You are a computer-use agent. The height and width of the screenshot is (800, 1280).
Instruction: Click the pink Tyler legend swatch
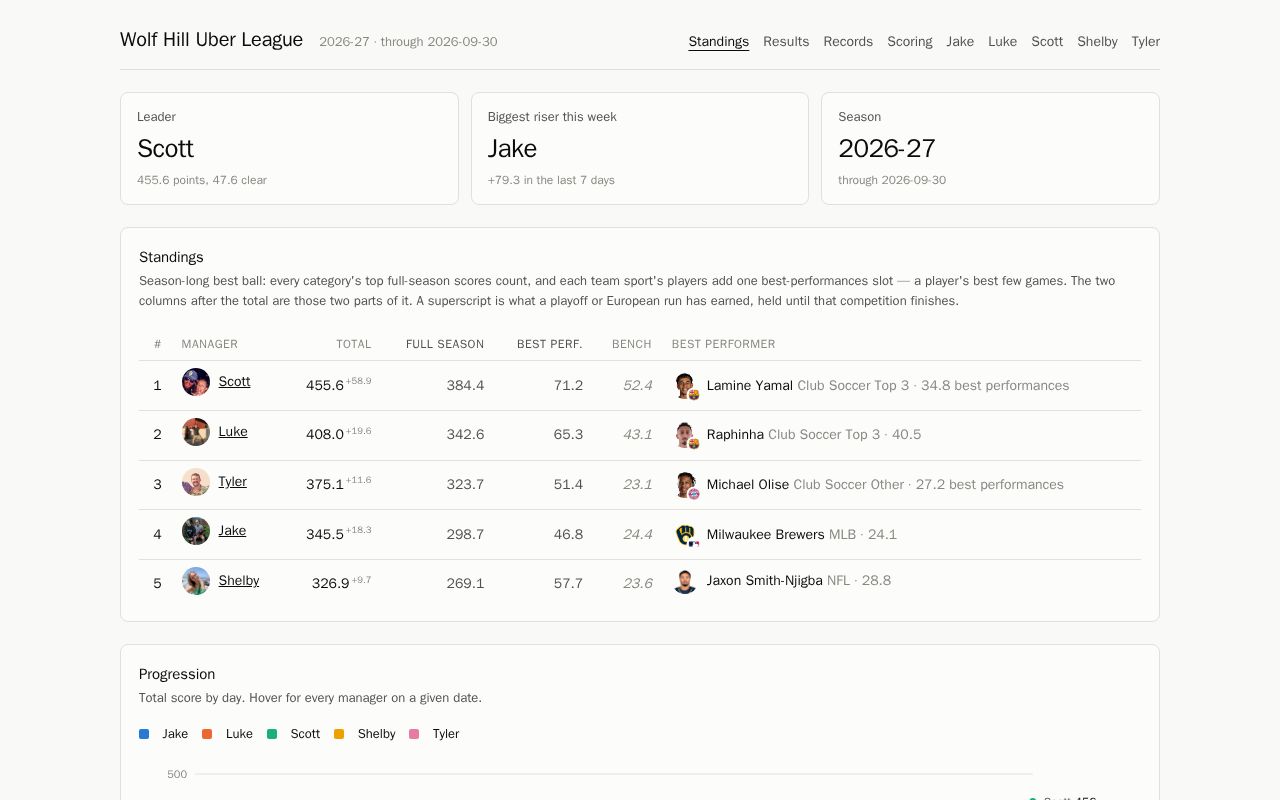click(414, 734)
